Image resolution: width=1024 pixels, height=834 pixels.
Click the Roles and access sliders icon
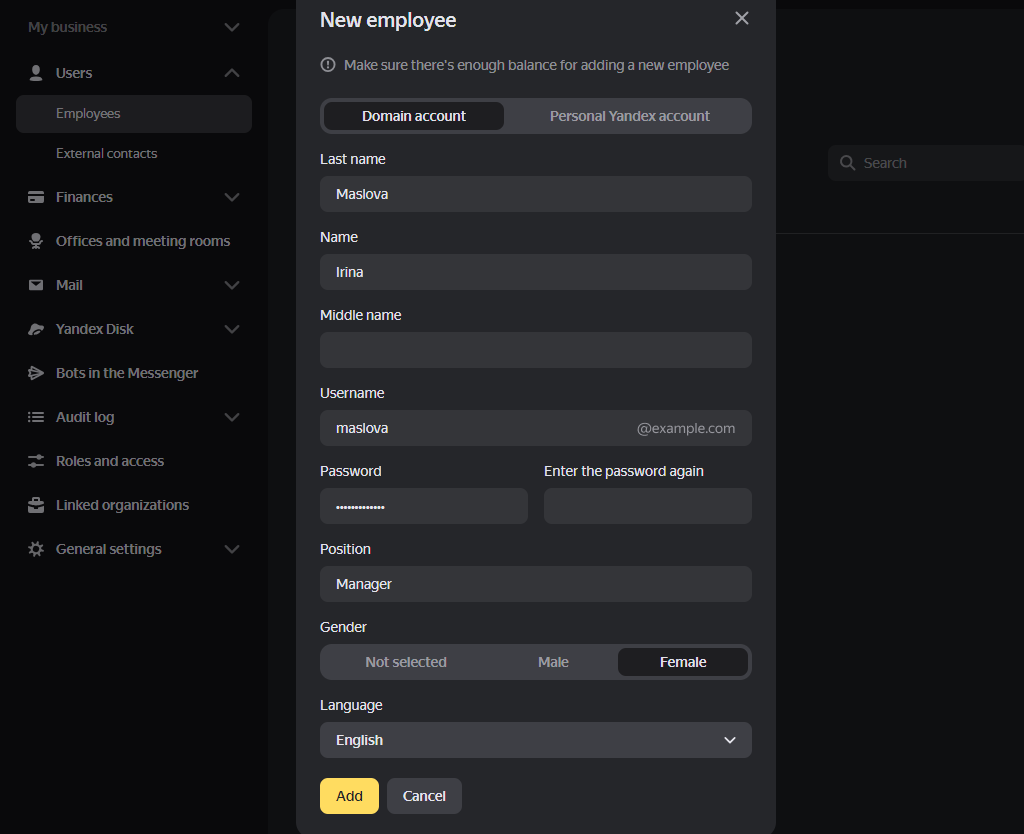[x=36, y=461]
